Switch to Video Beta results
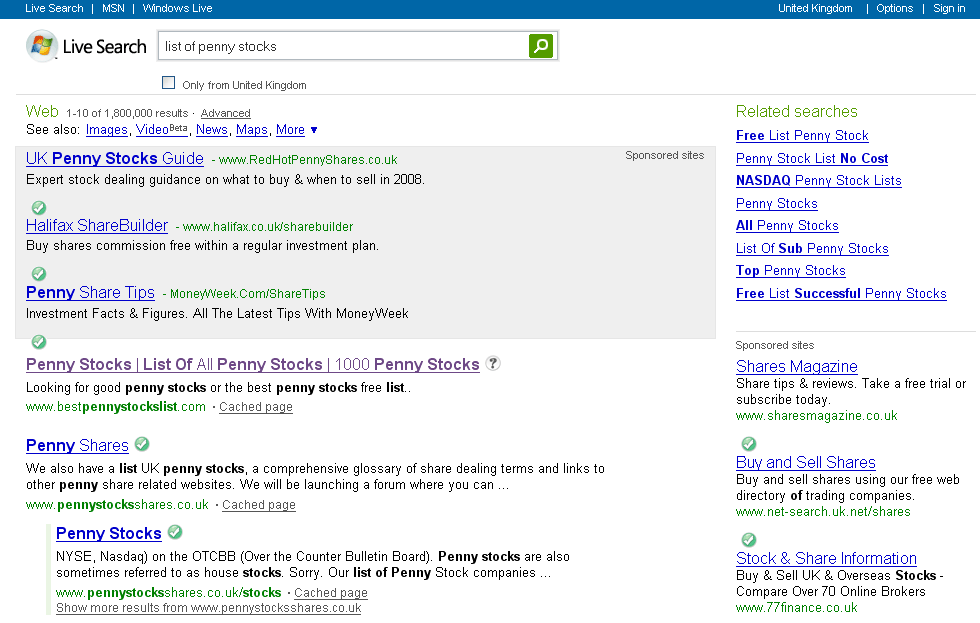The width and height of the screenshot is (980, 623). click(x=162, y=129)
